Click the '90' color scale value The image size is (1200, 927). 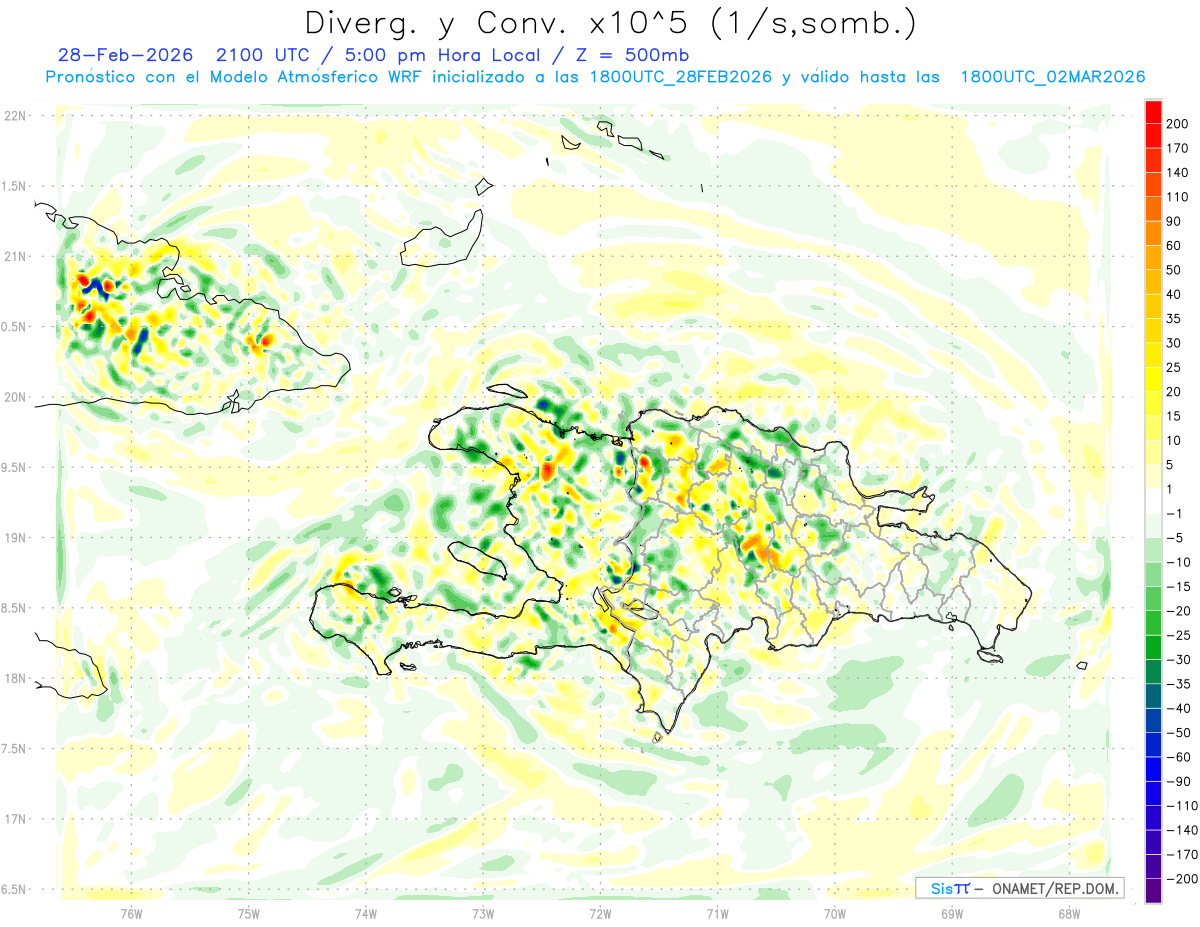pos(1174,220)
